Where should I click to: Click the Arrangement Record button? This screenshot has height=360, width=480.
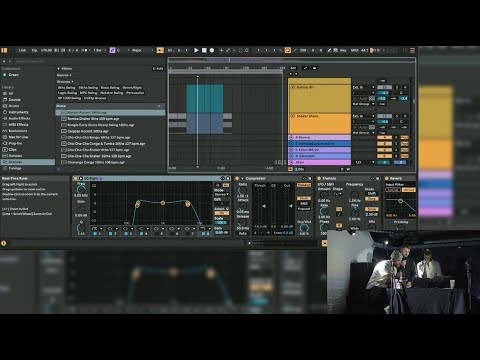212,50
